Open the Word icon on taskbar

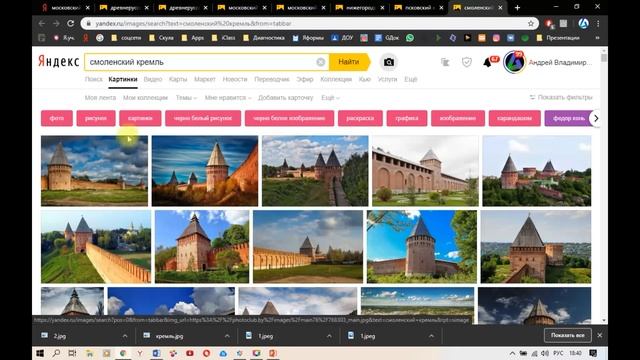(156, 353)
